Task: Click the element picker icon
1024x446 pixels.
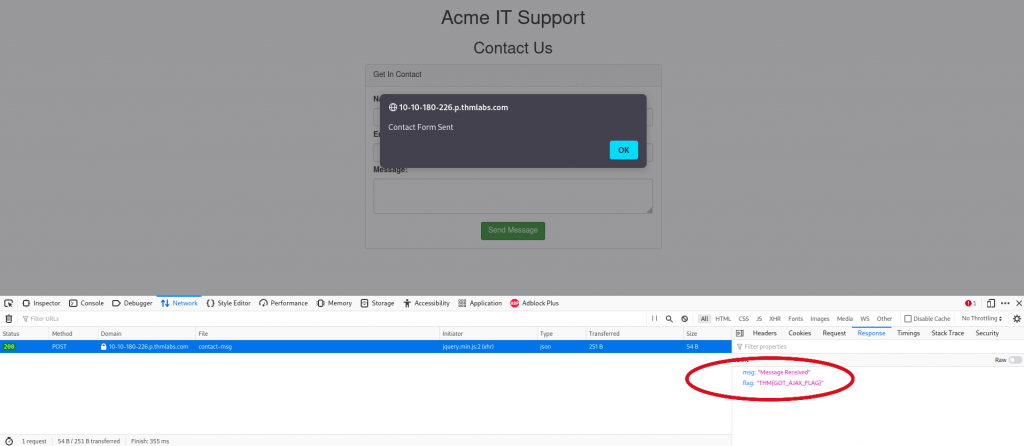Action: [x=8, y=303]
